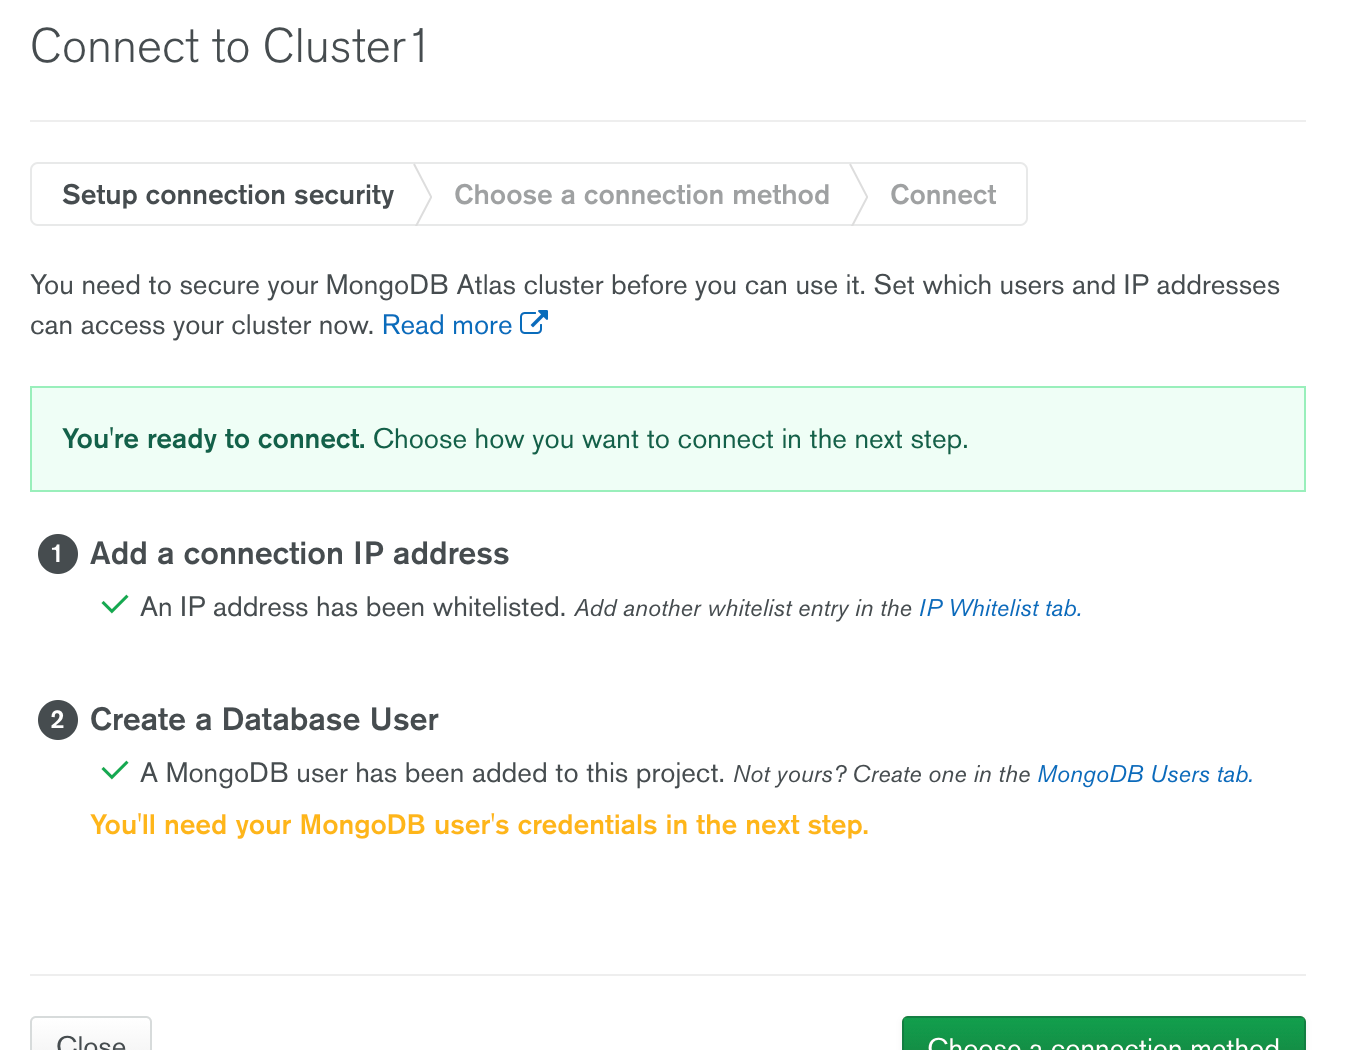Image resolution: width=1362 pixels, height=1050 pixels.
Task: Click the Add a connection IP address heading
Action: click(299, 554)
